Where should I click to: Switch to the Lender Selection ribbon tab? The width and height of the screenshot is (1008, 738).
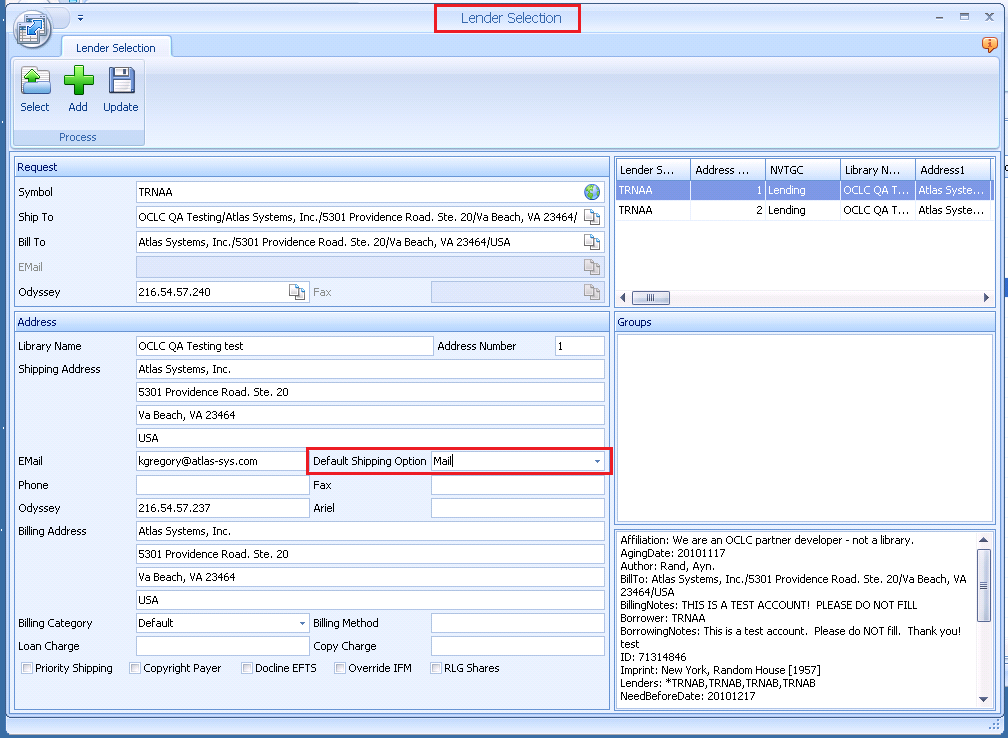click(115, 48)
